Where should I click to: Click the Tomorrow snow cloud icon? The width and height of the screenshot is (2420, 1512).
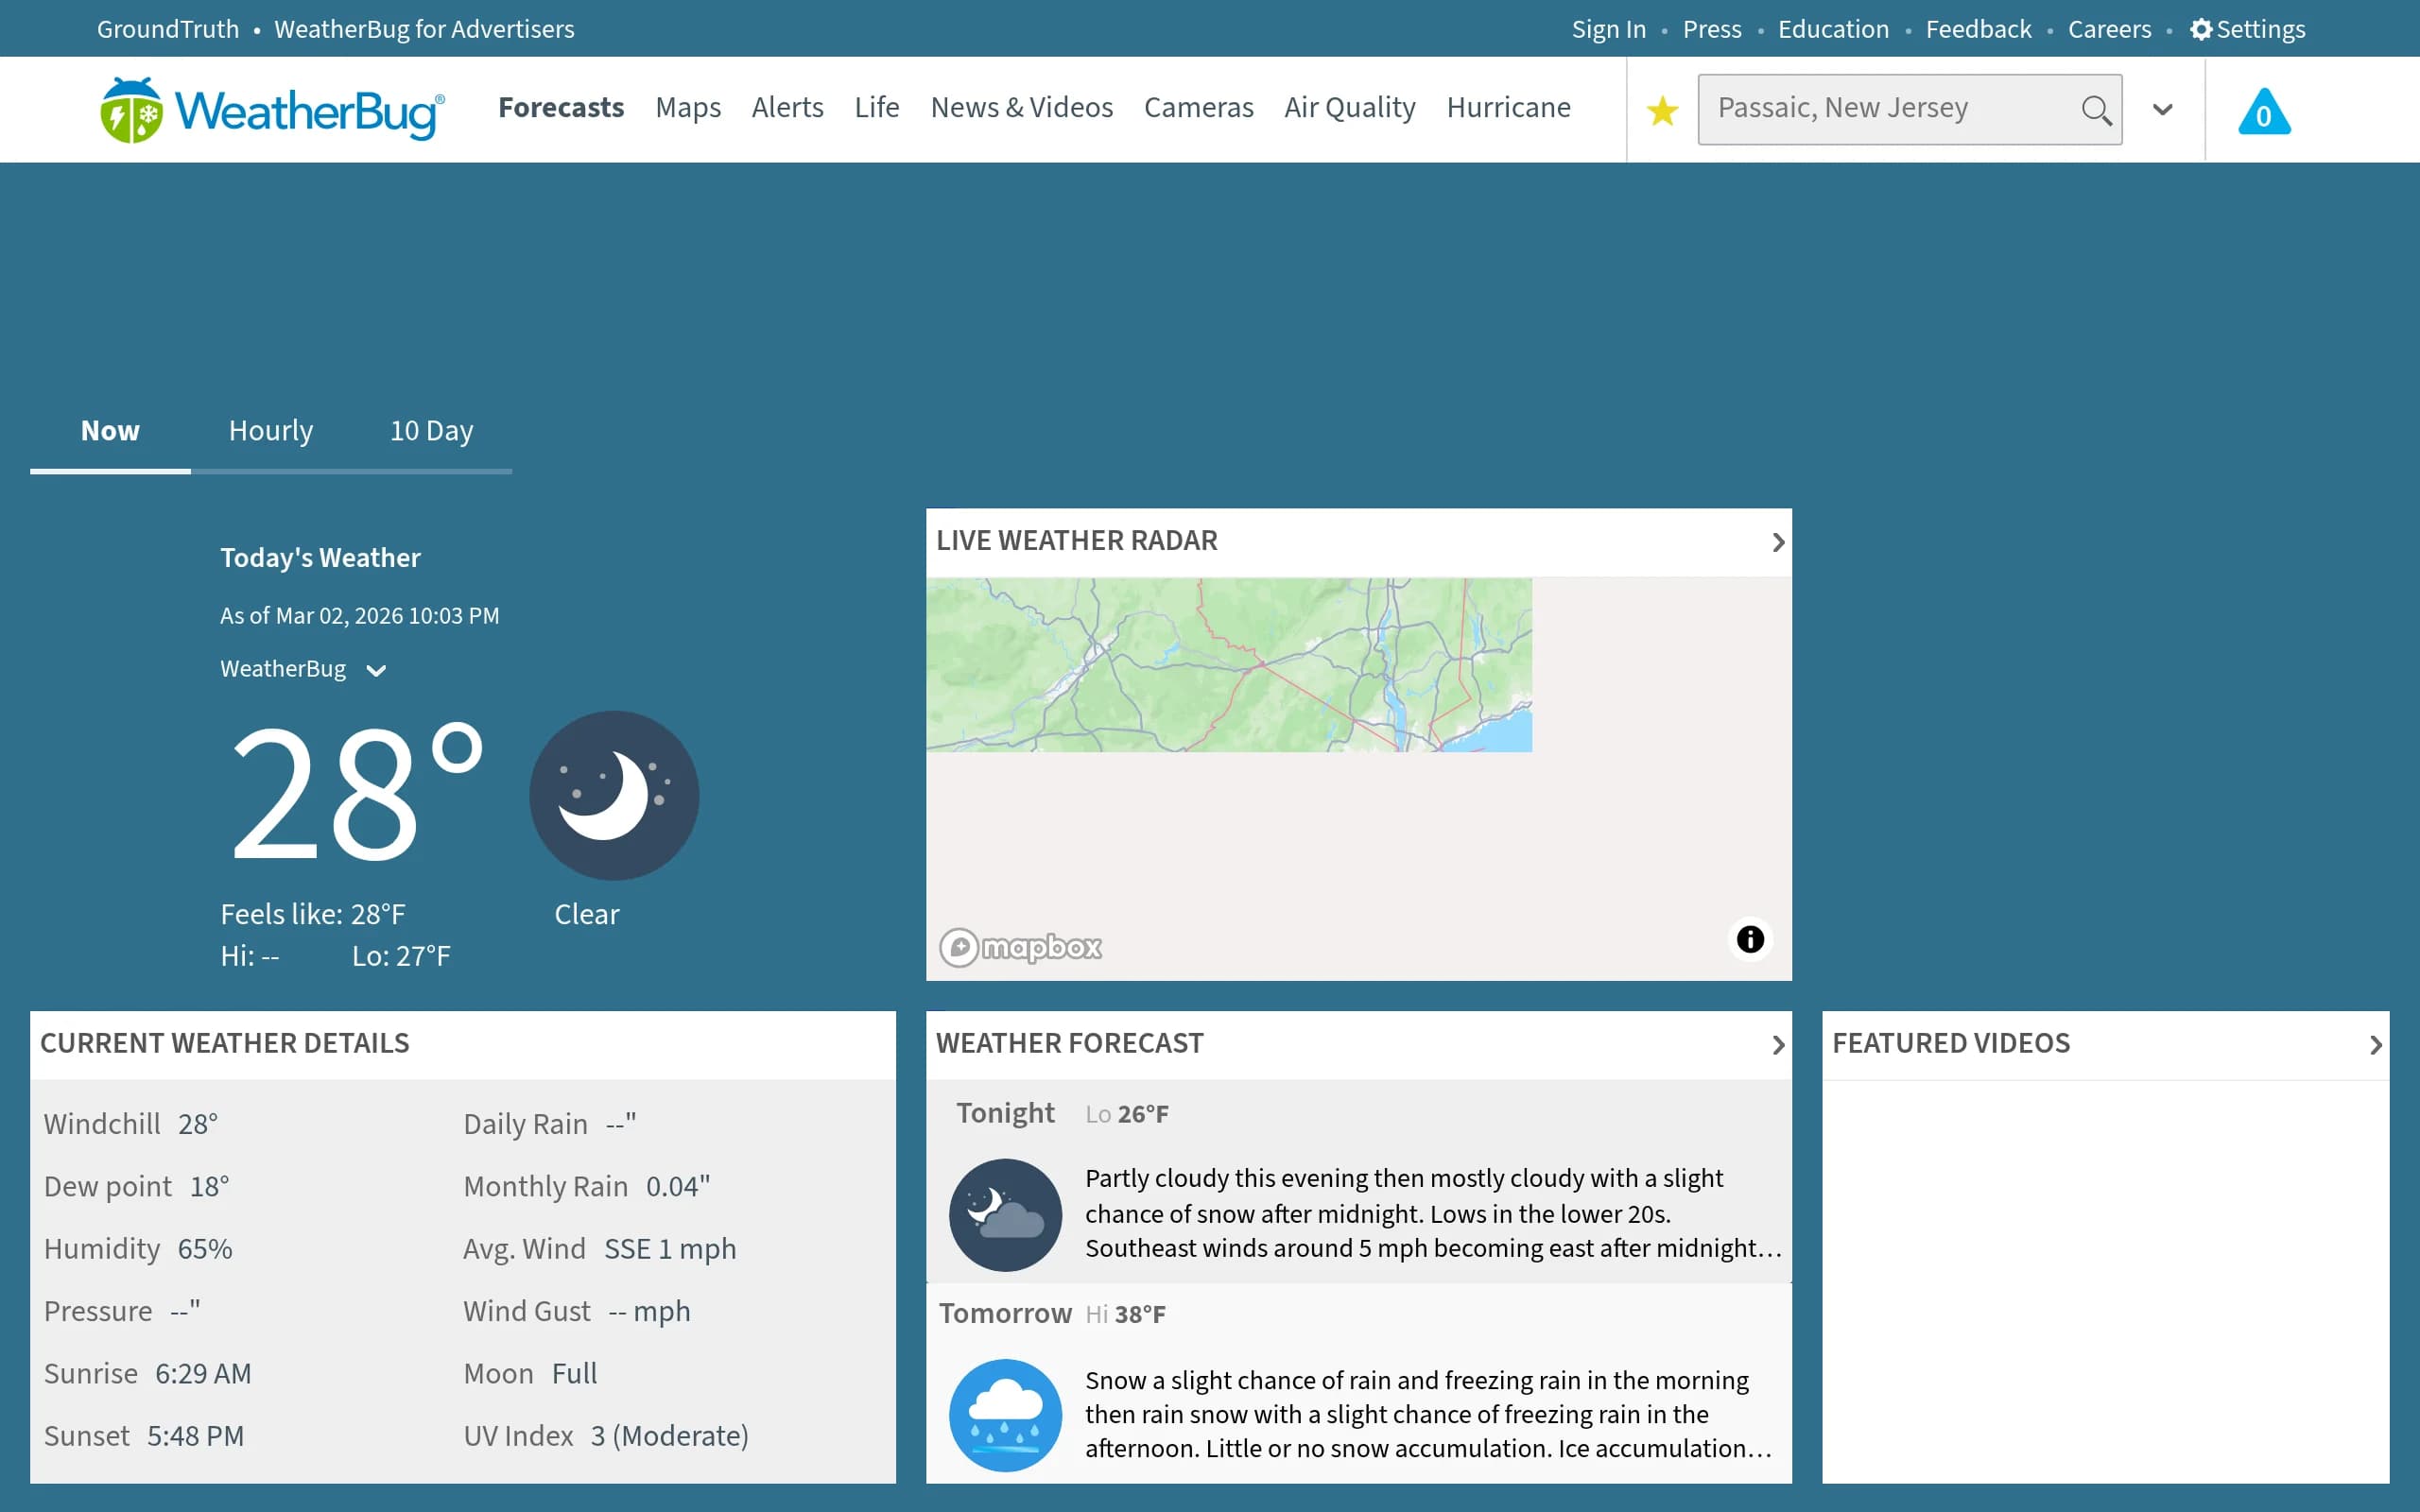1005,1414
